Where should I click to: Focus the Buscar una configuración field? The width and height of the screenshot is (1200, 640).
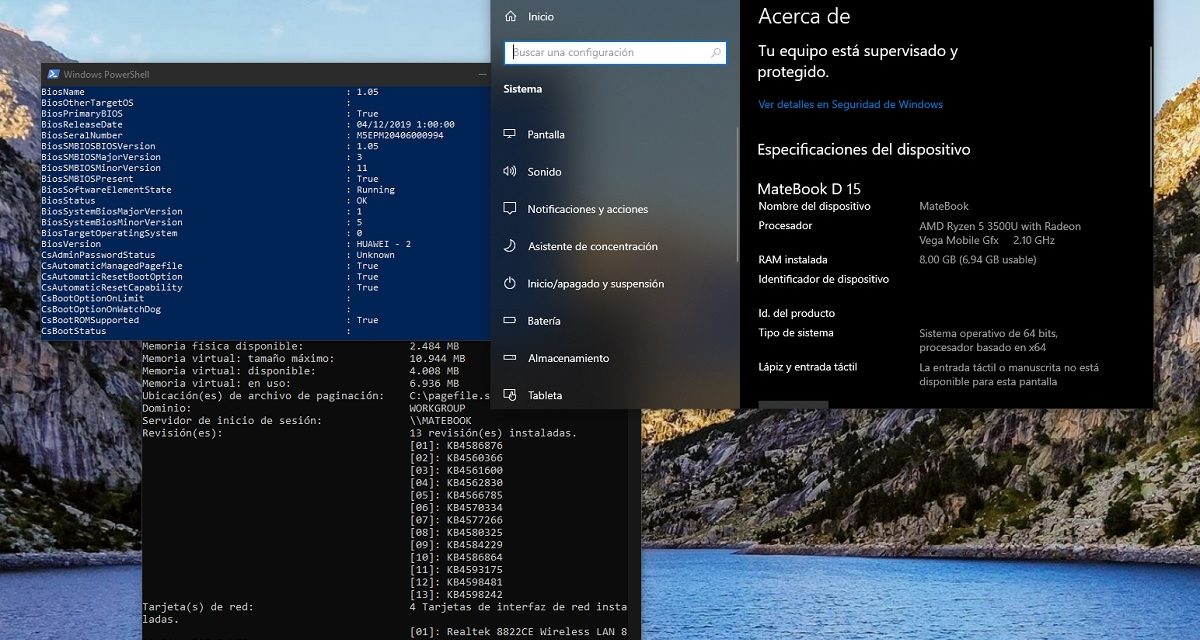[610, 53]
